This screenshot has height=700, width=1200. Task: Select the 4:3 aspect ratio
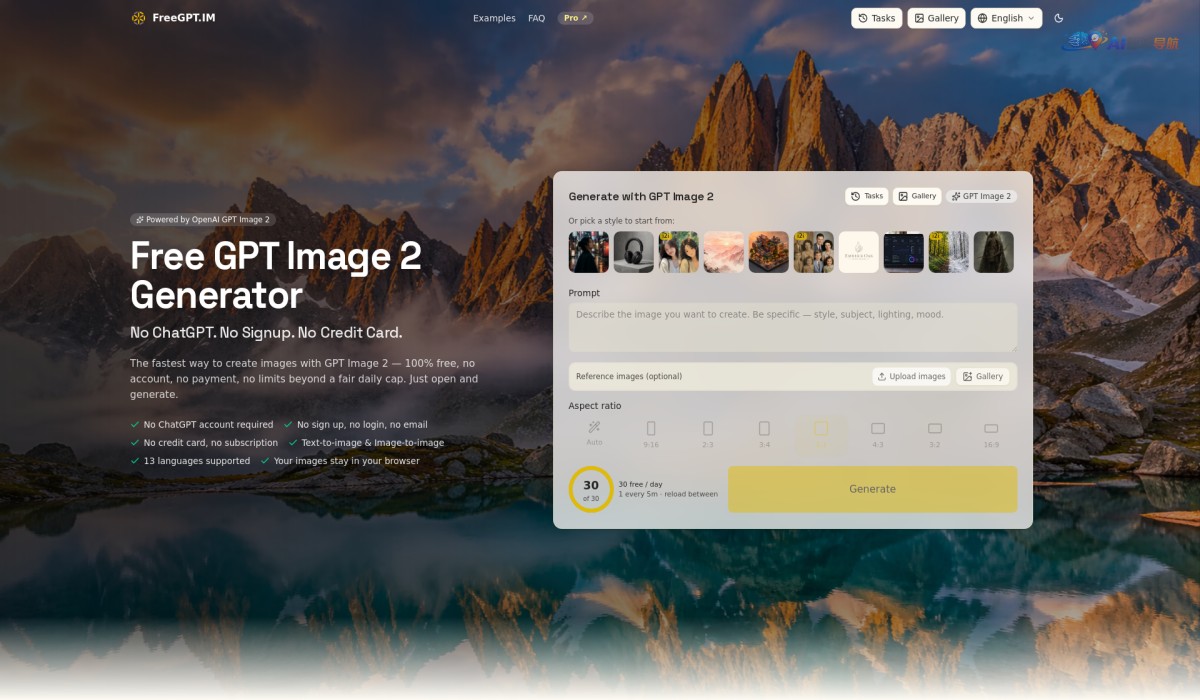click(x=878, y=433)
